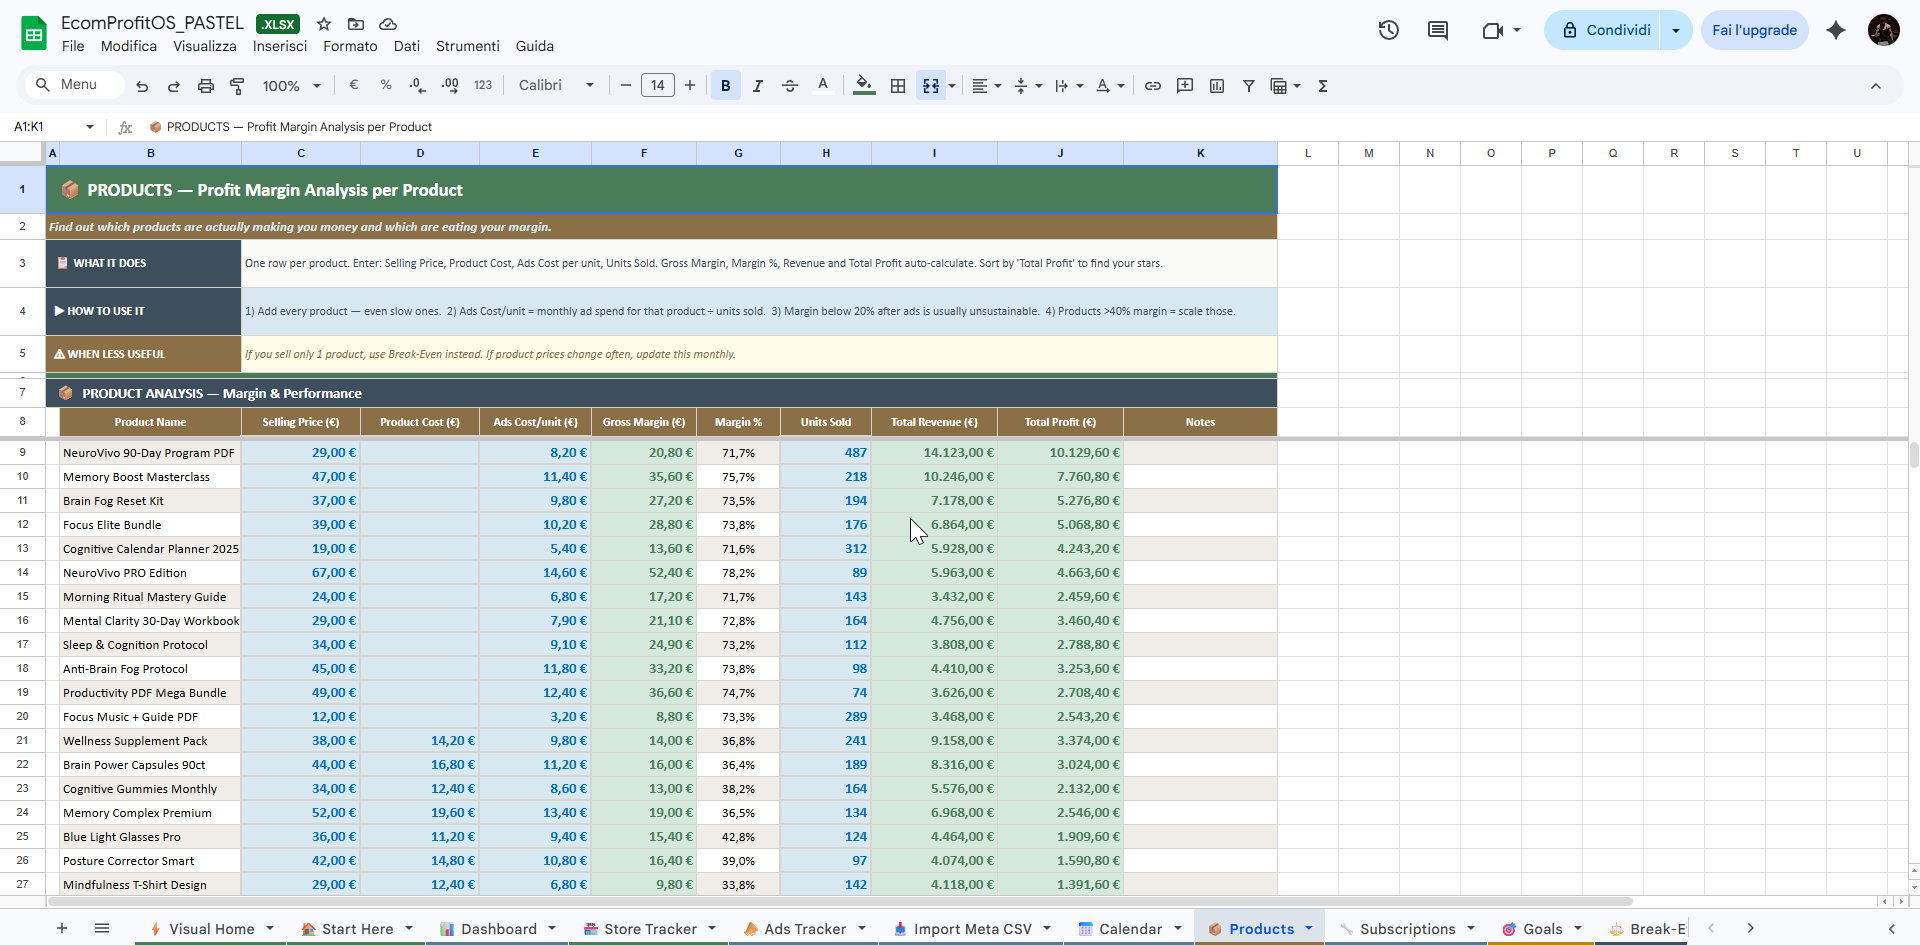1920x945 pixels.
Task: Click the print icon
Action: coord(206,86)
